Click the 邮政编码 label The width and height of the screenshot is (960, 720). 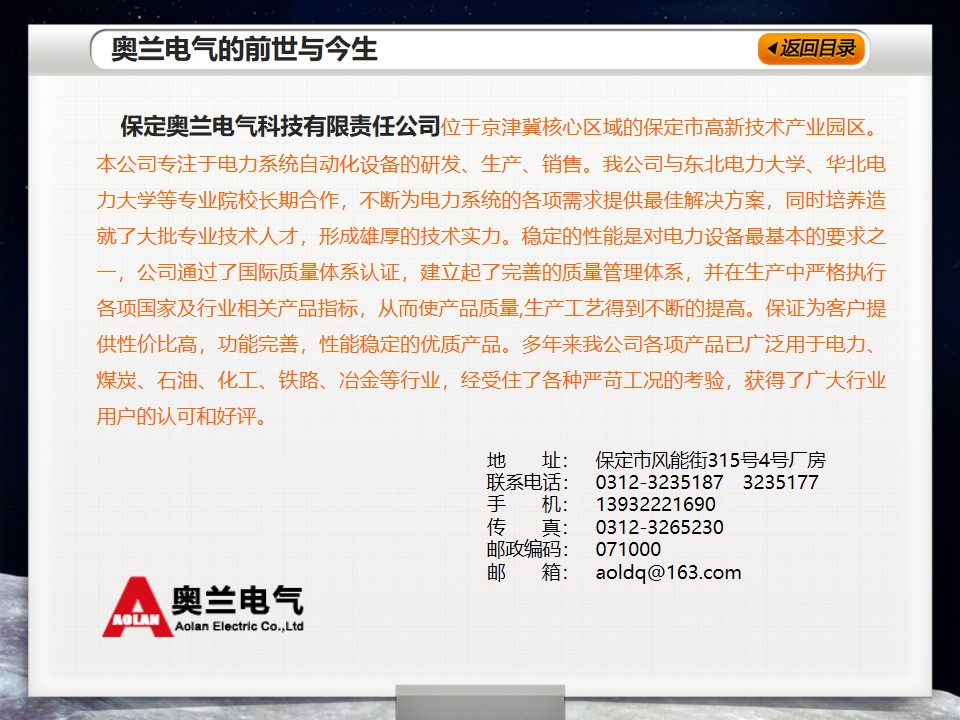527,549
